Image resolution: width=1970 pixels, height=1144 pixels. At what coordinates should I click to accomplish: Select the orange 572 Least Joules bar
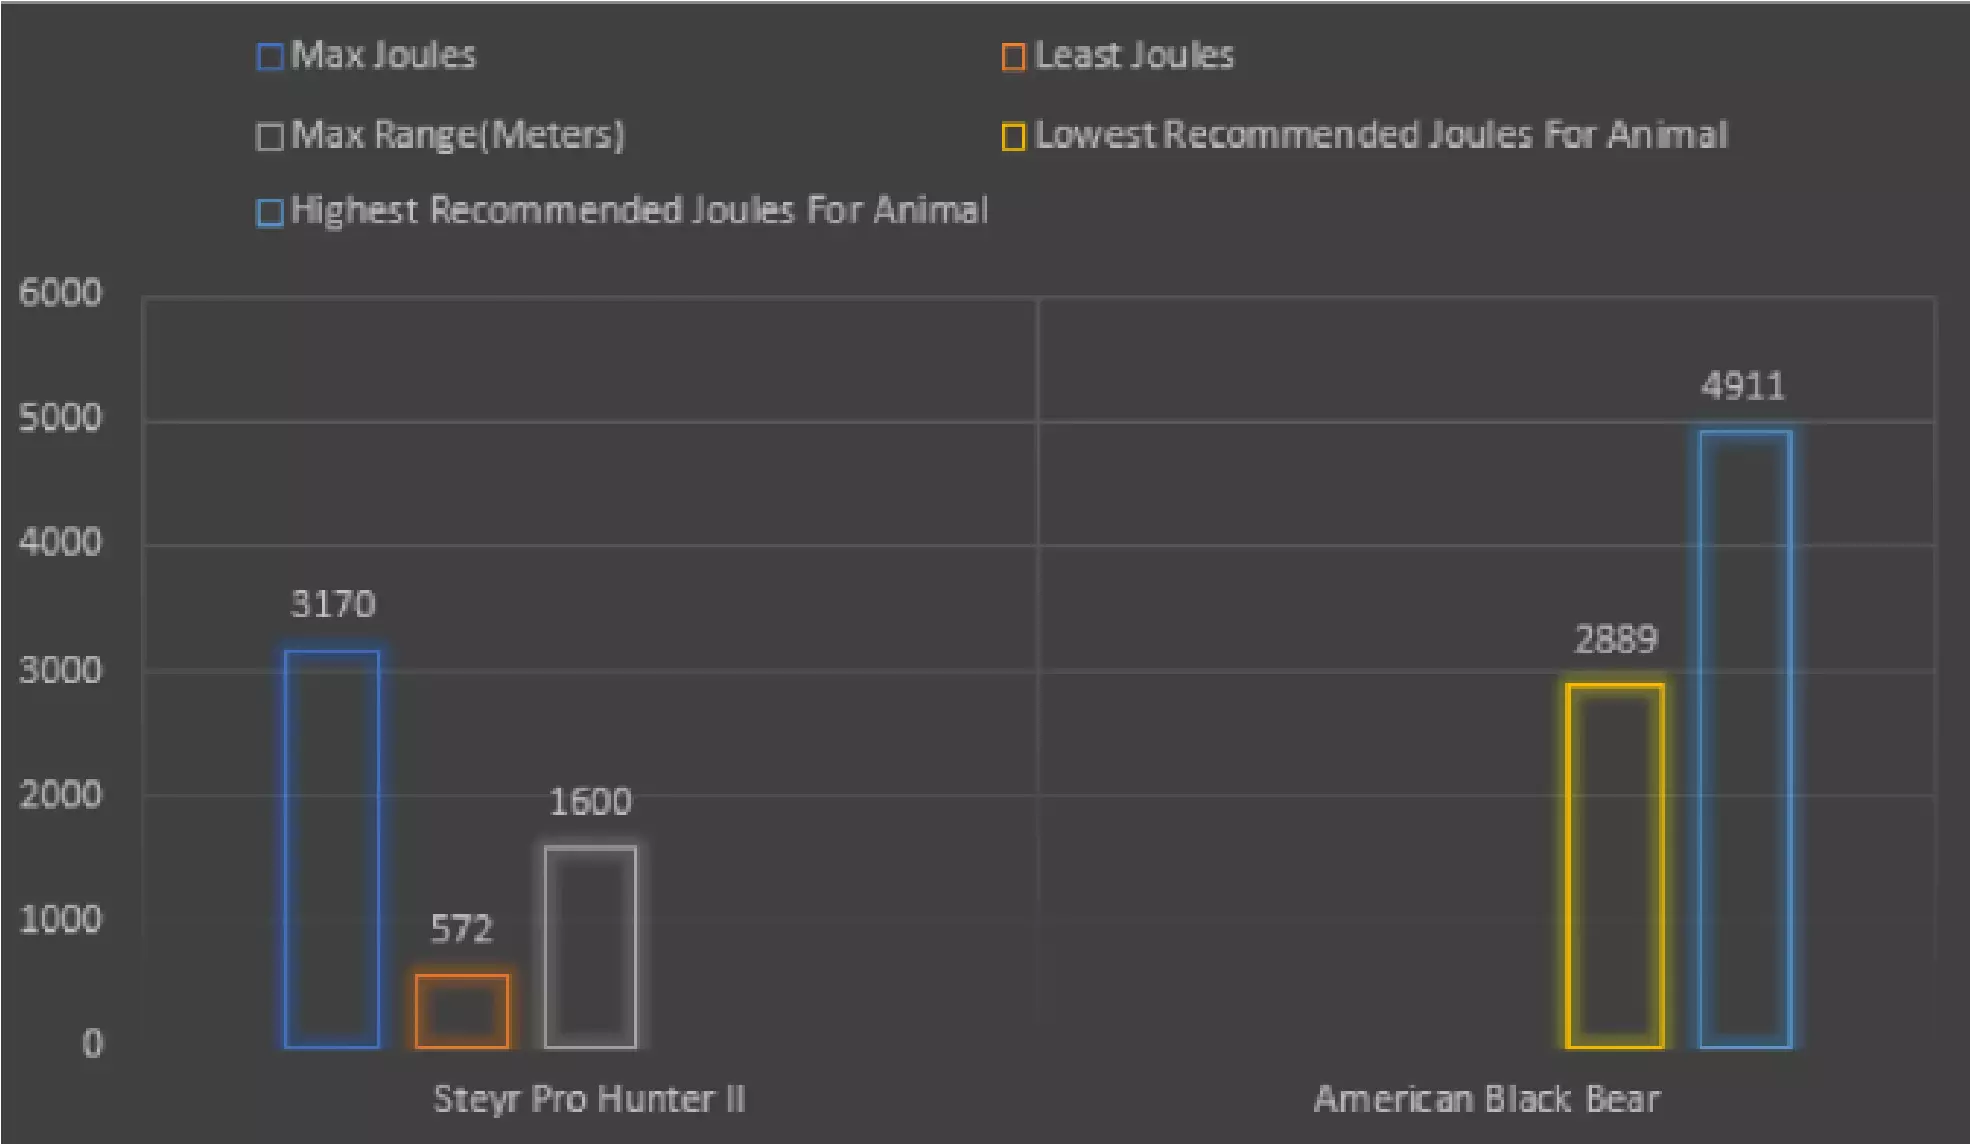coord(462,1011)
